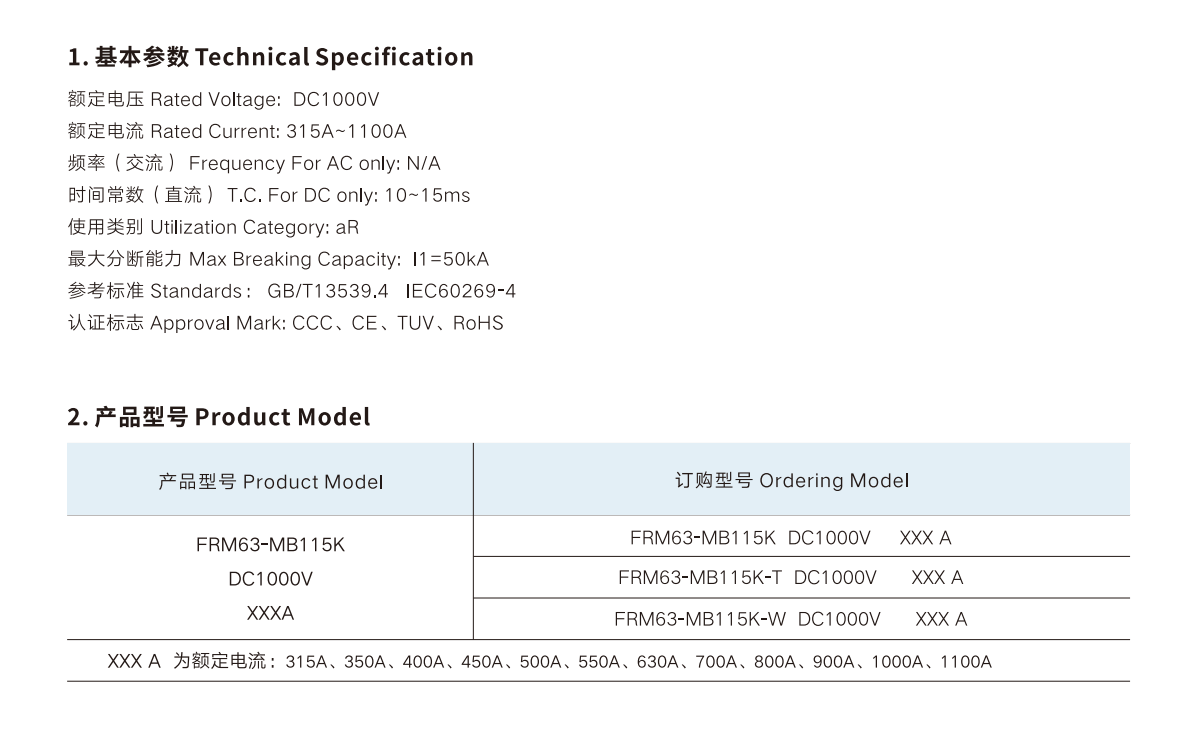Click the rated current list footnote row
This screenshot has width=1180, height=730.
click(x=598, y=661)
